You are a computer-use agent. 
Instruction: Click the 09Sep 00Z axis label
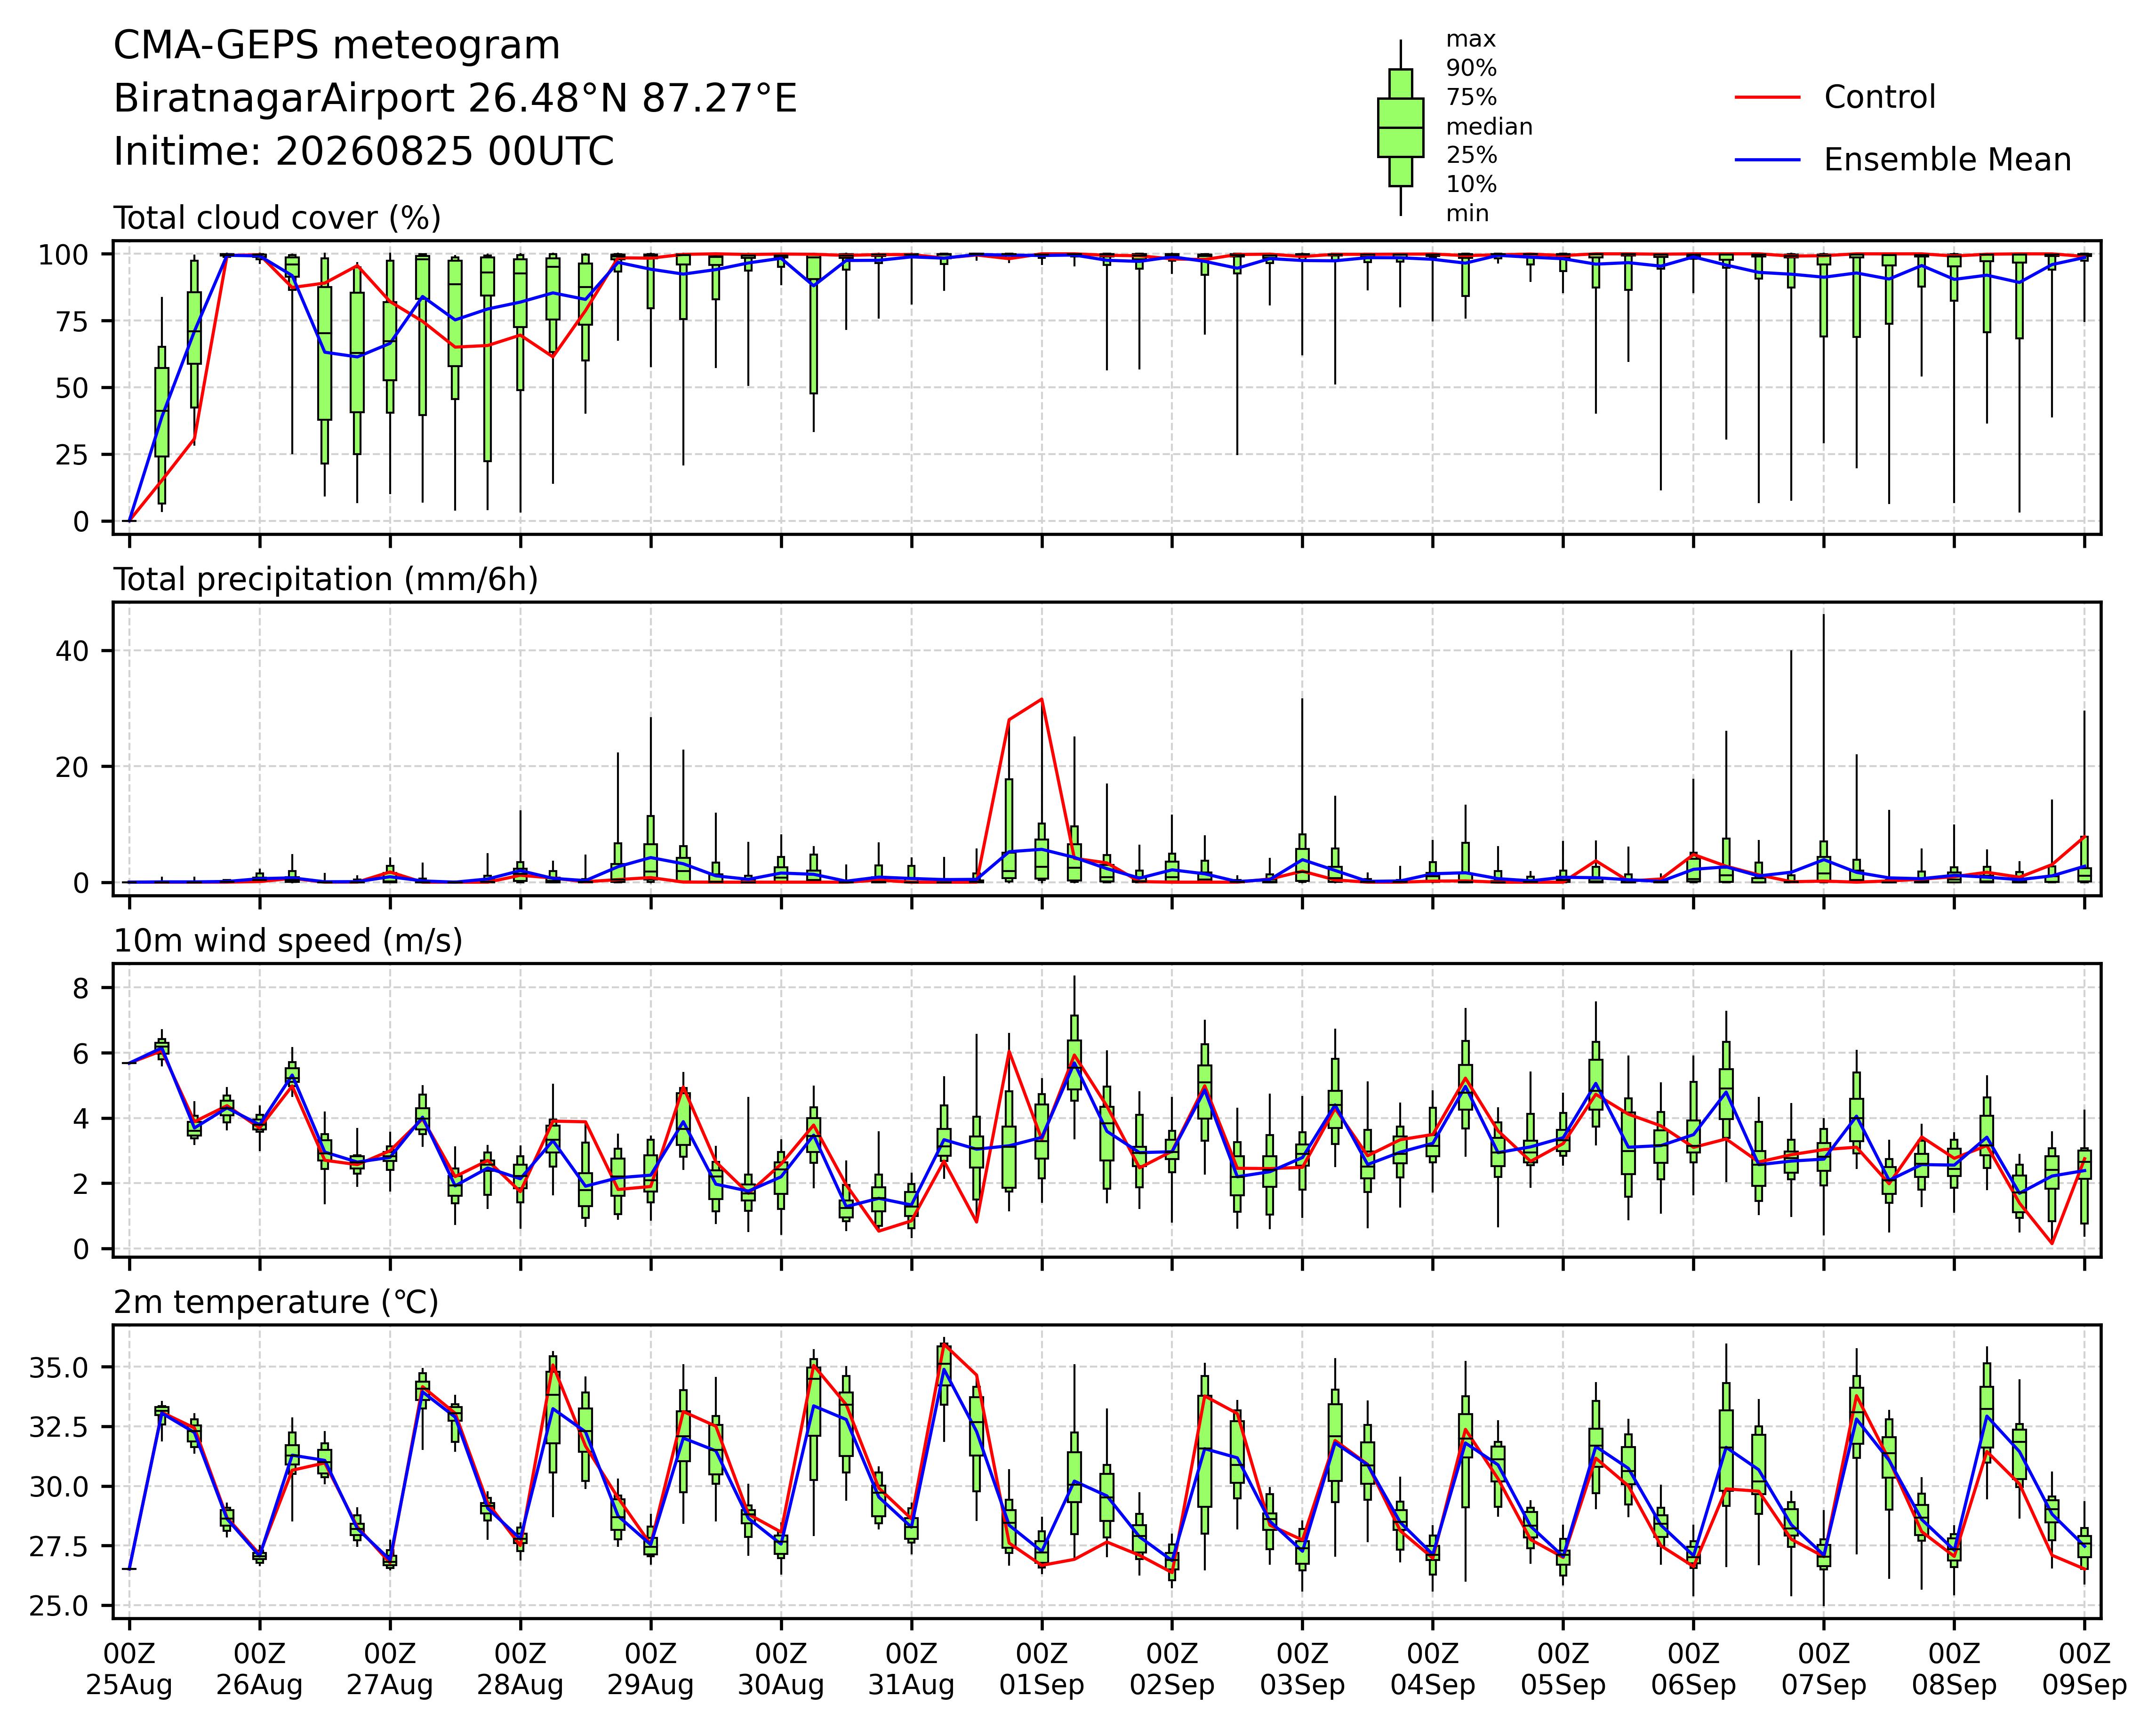tap(2084, 1669)
